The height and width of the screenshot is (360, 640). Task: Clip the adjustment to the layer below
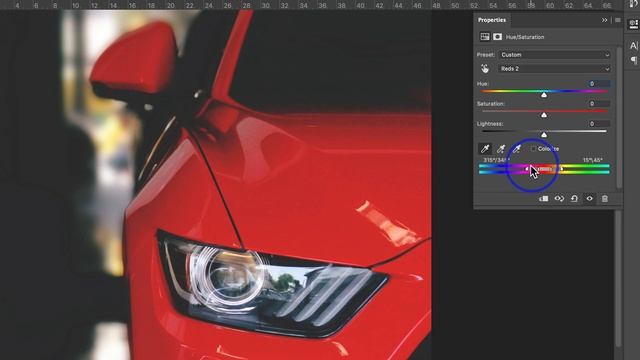coord(543,199)
